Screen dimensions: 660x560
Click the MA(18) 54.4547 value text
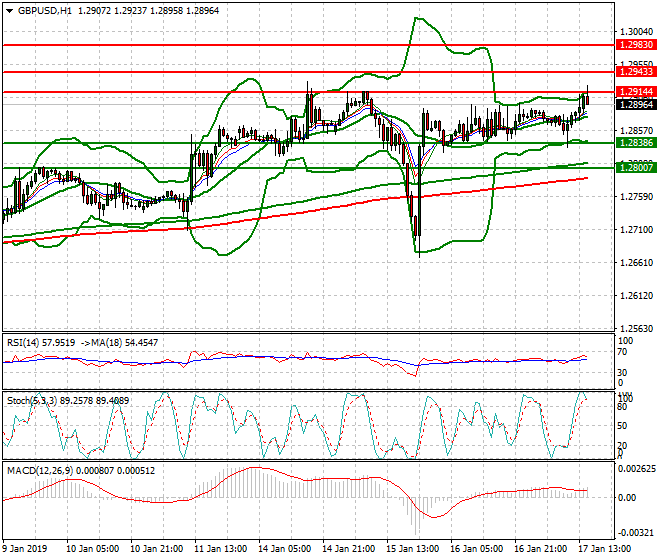125,343
